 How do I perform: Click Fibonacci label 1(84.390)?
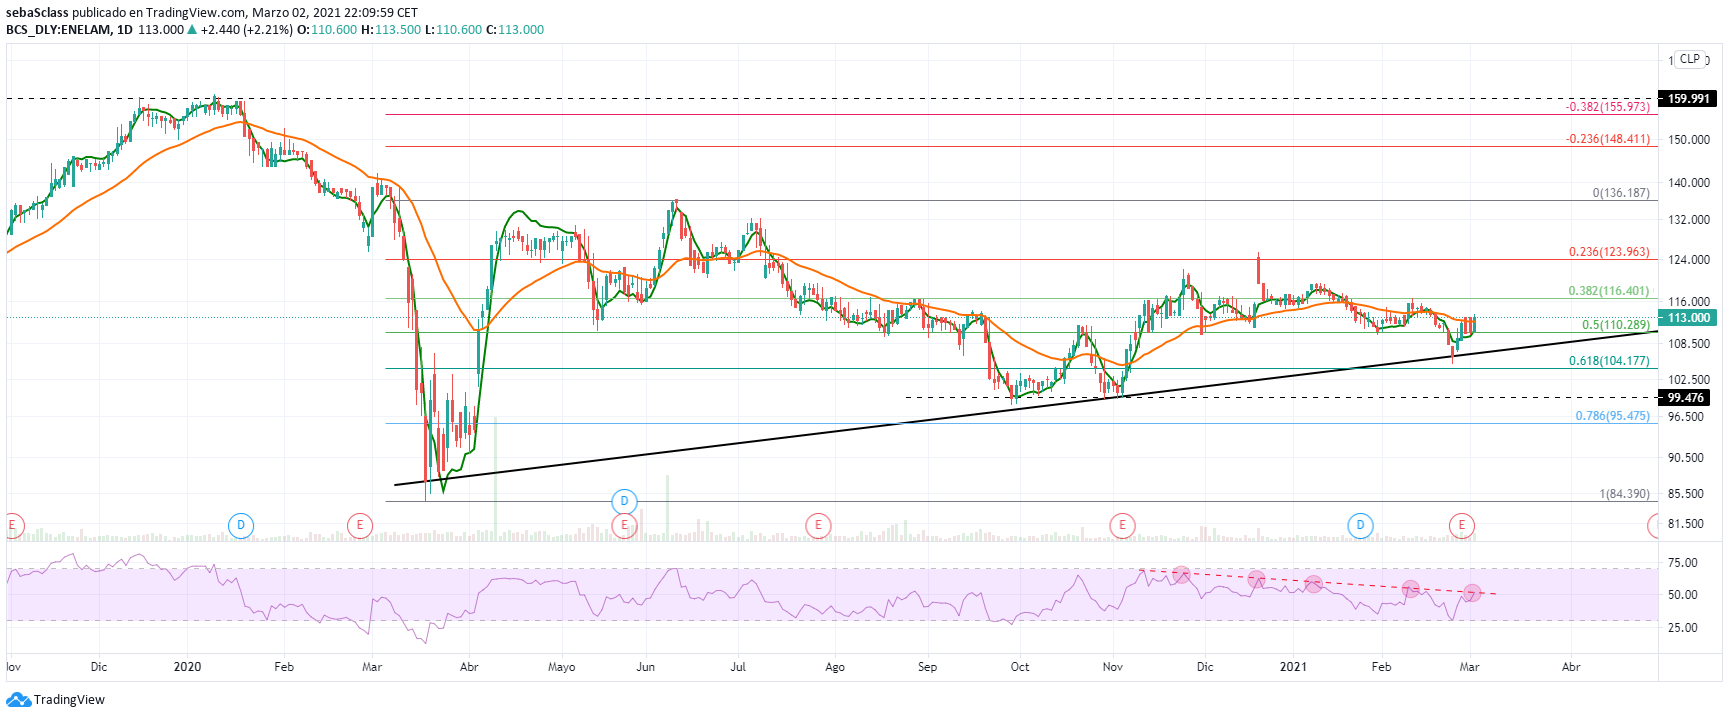[1625, 494]
